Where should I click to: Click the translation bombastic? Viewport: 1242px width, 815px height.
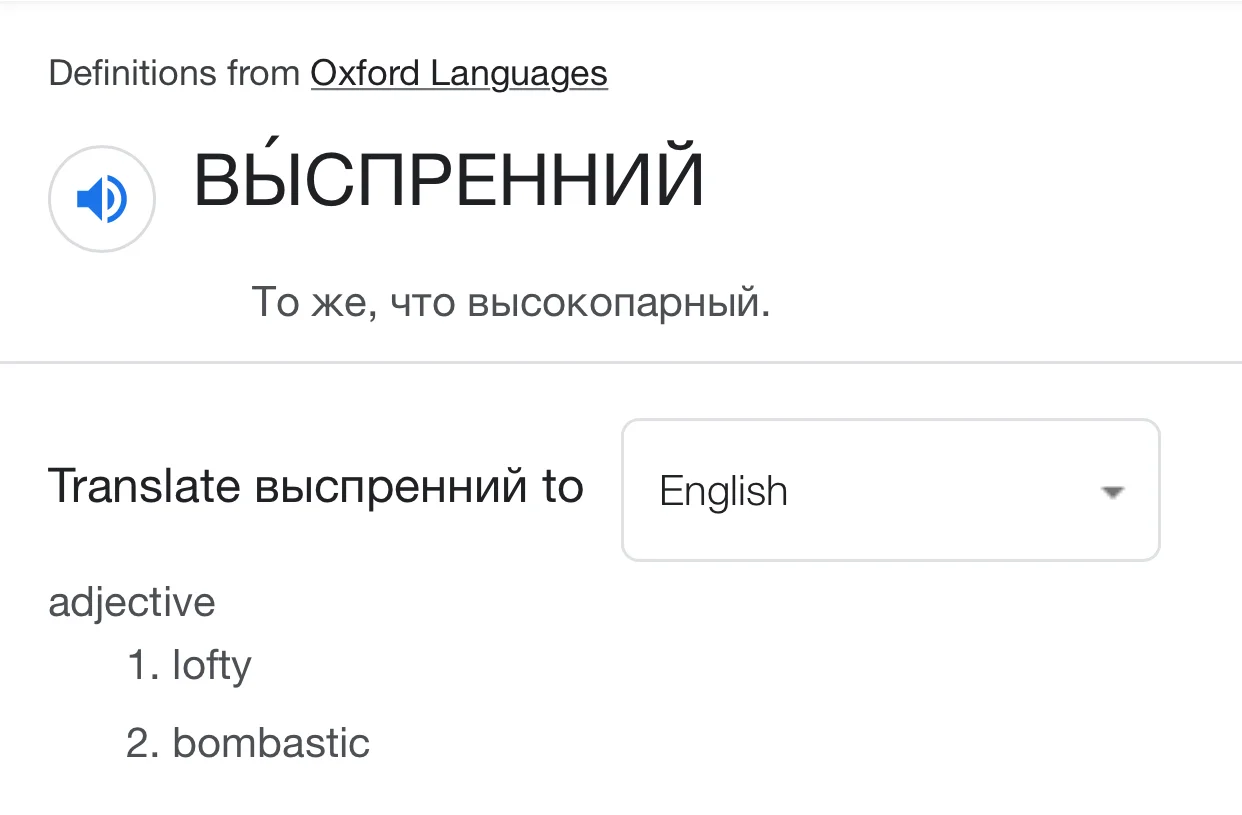point(271,742)
